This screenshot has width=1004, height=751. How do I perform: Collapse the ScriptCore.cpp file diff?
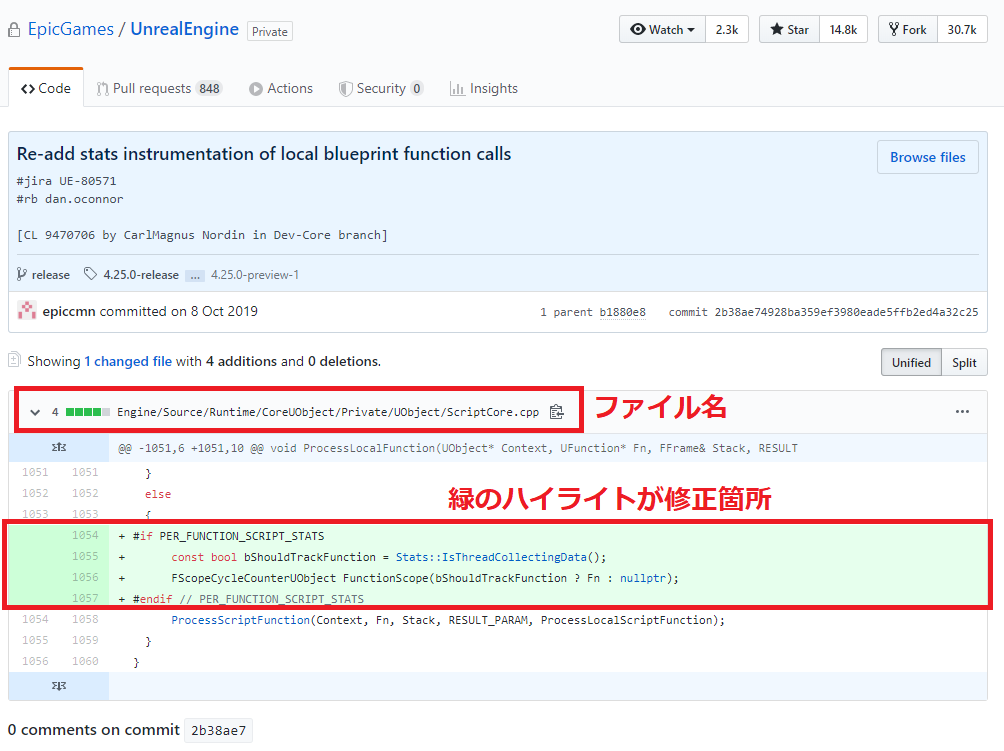(x=35, y=412)
